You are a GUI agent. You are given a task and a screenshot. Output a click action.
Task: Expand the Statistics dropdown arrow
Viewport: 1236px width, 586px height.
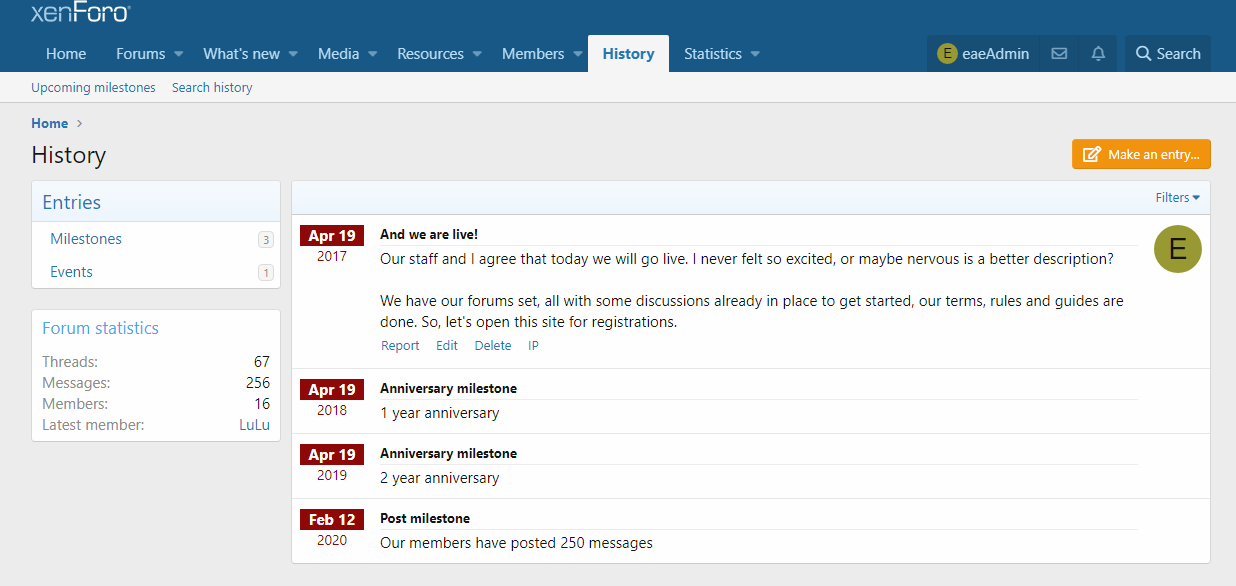tap(755, 54)
